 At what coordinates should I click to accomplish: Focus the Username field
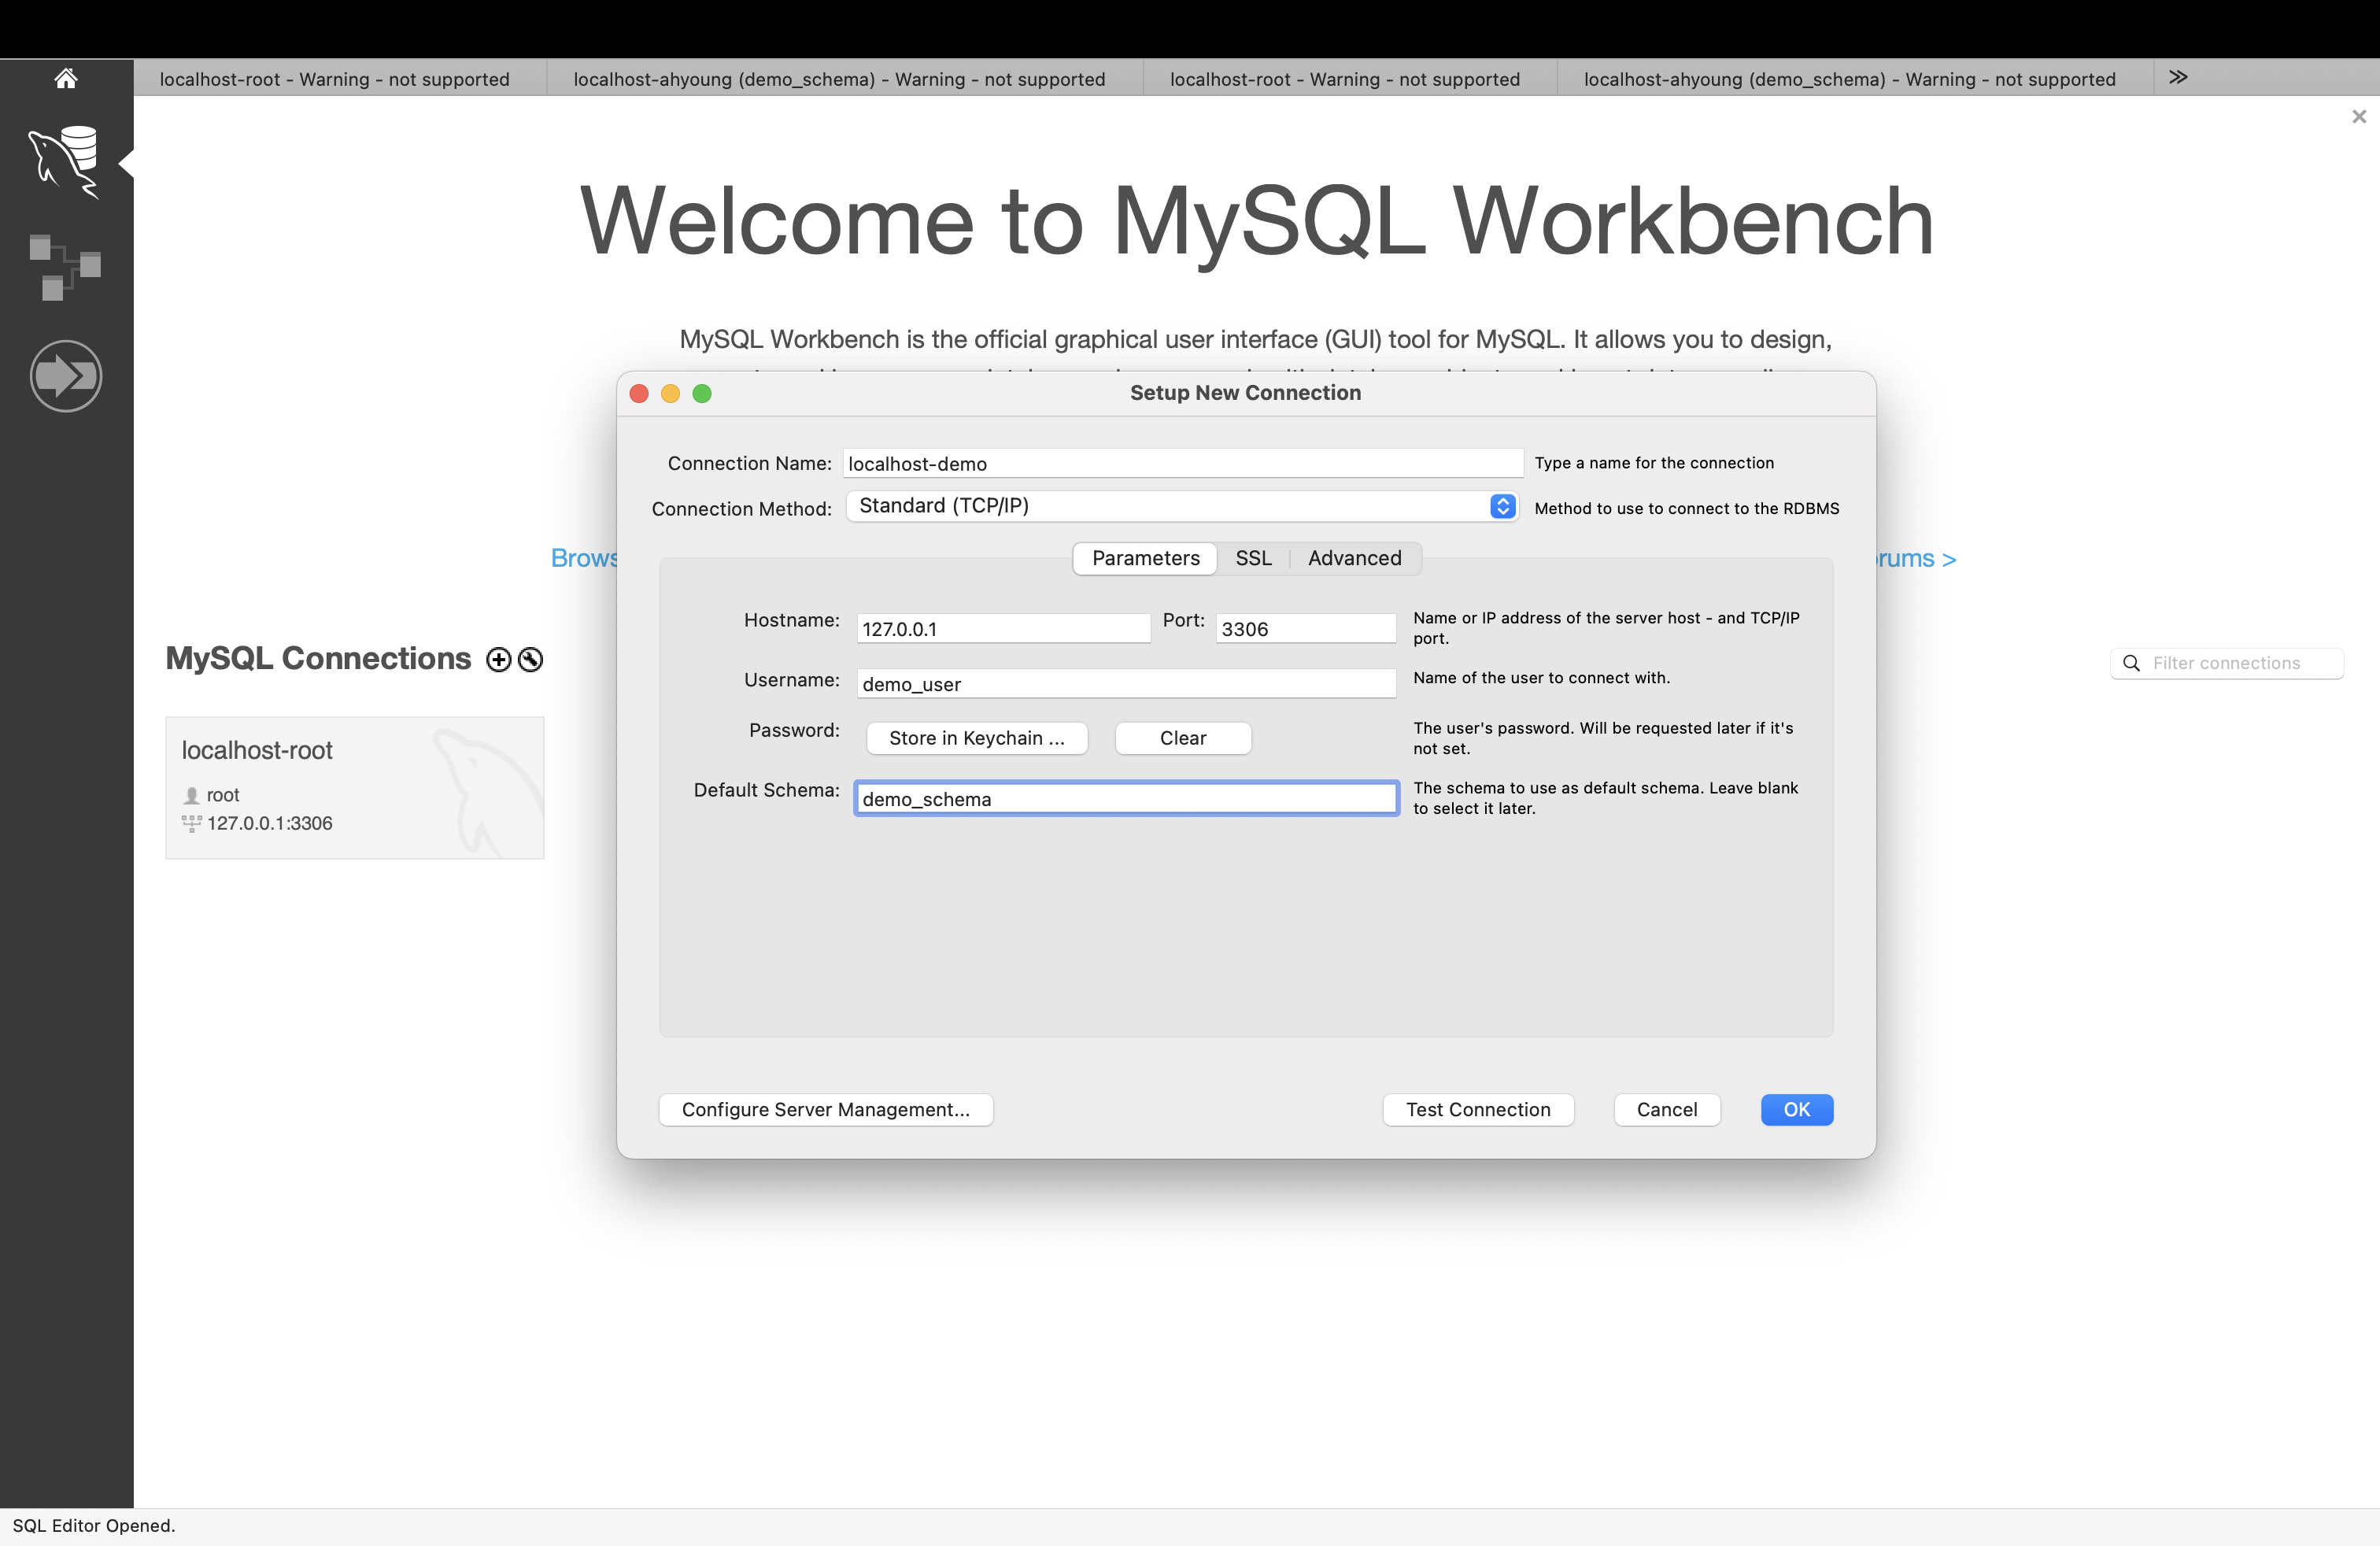pos(1126,684)
